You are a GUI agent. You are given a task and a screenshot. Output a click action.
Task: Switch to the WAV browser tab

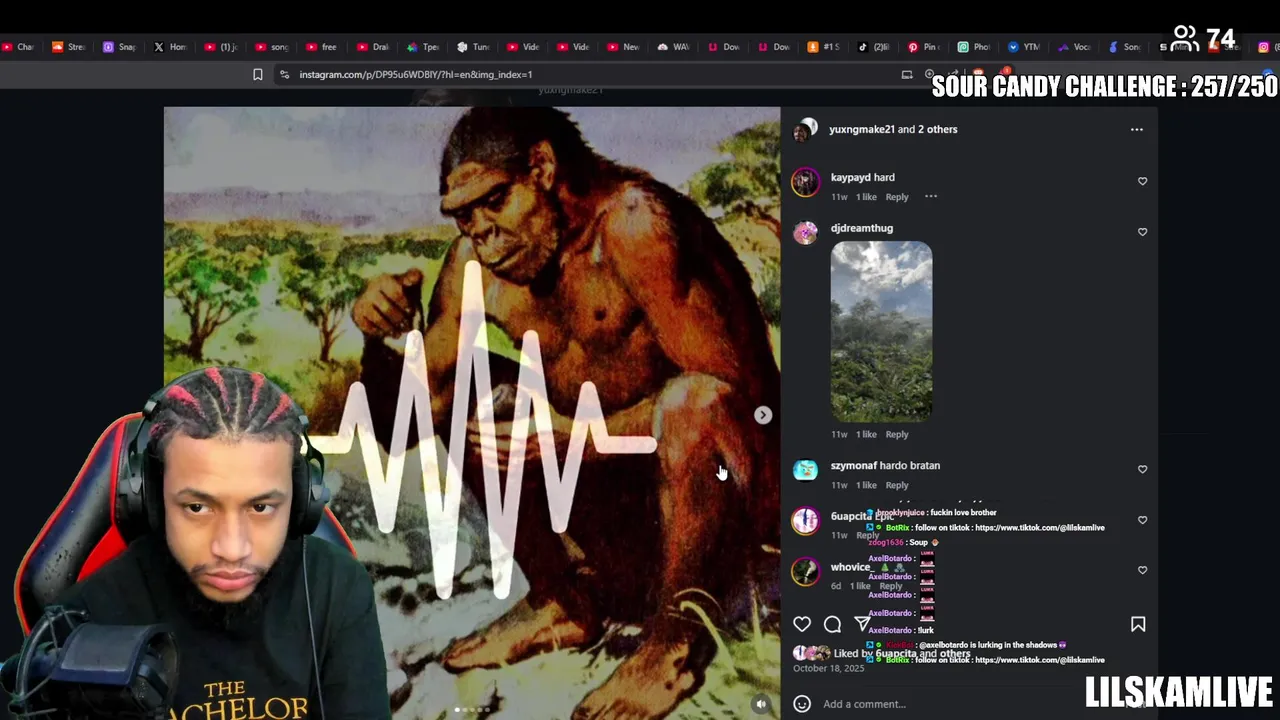pos(673,47)
